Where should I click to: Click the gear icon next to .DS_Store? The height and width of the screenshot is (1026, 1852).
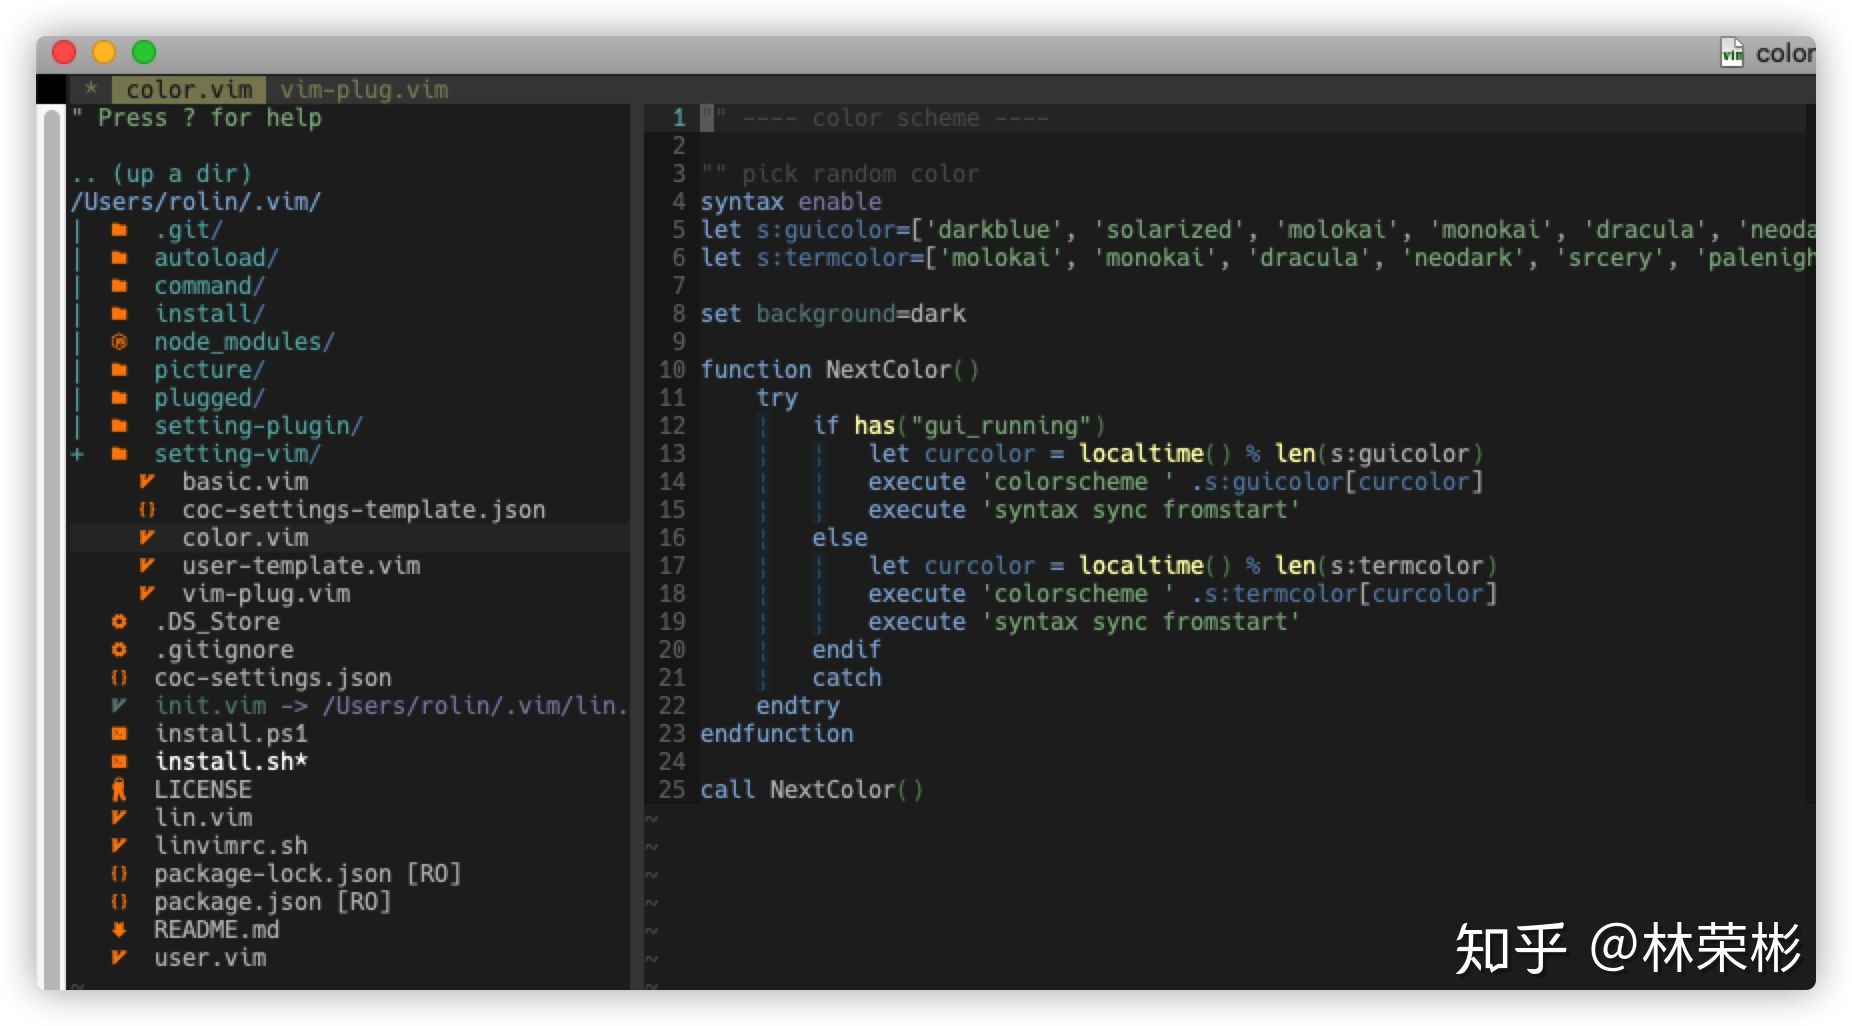tap(119, 622)
